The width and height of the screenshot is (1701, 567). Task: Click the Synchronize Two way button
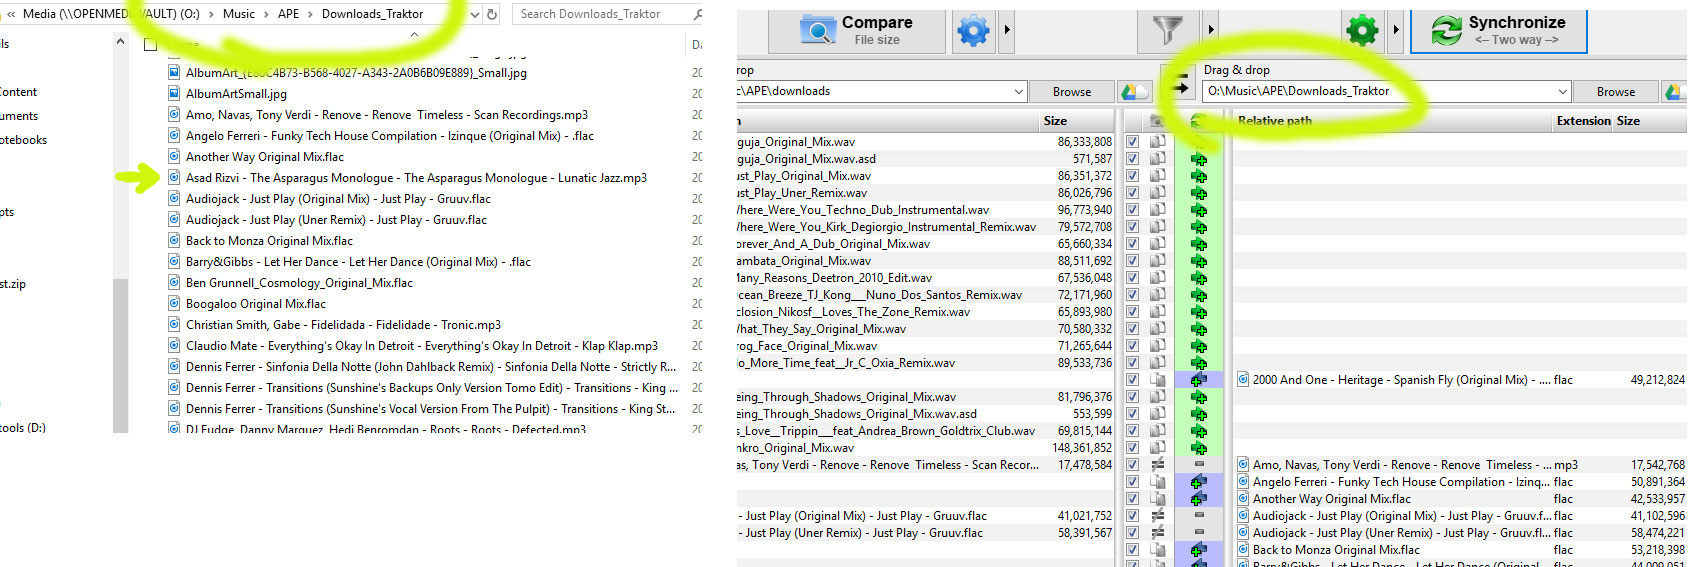1498,31
